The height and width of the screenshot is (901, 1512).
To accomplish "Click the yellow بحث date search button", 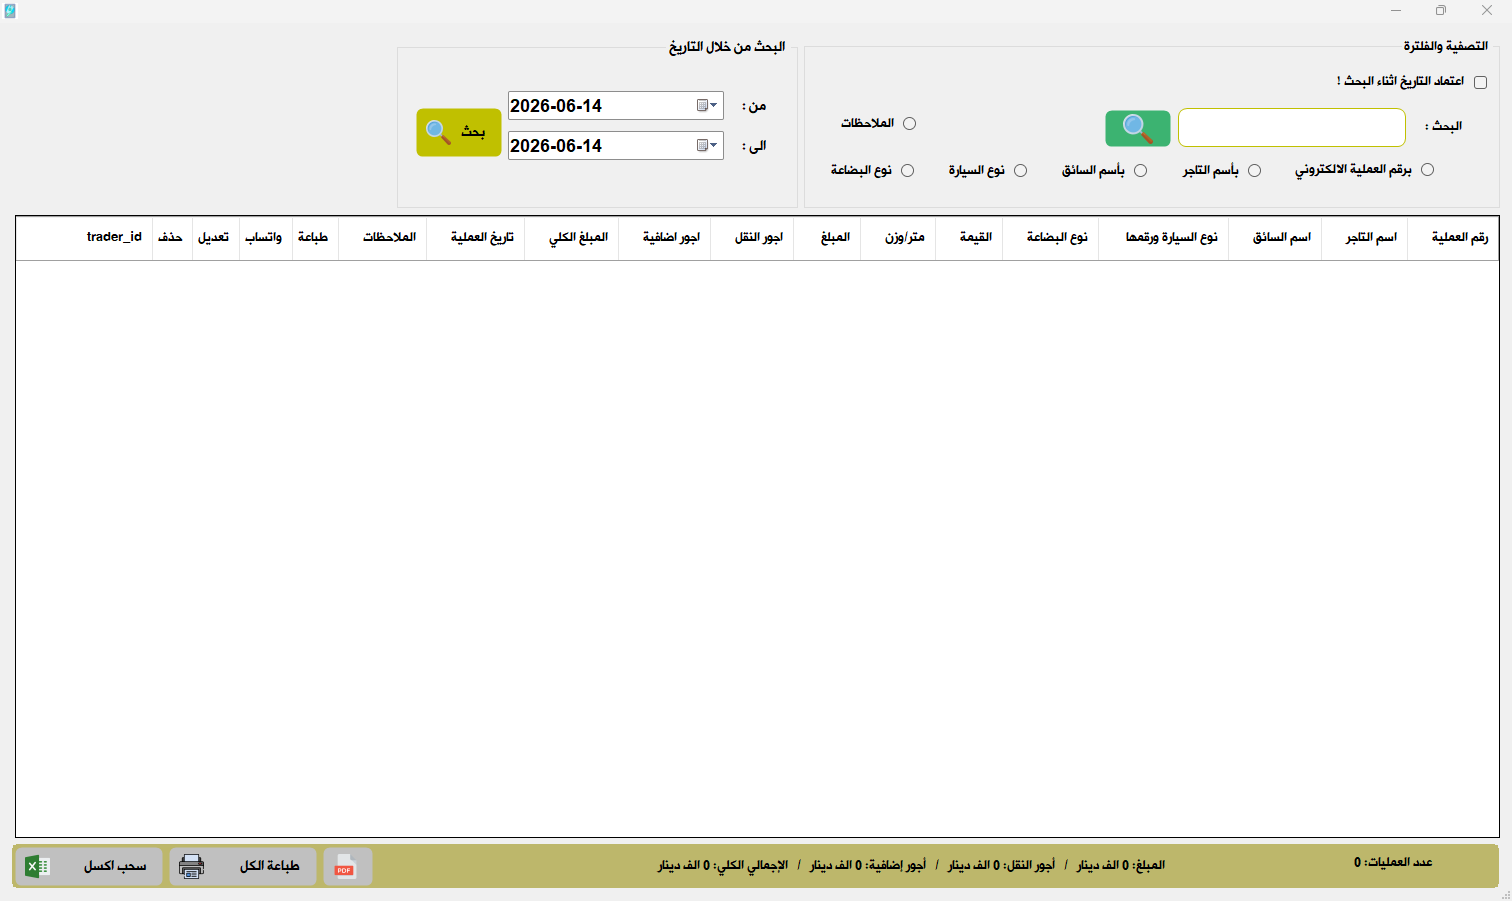I will [x=459, y=132].
